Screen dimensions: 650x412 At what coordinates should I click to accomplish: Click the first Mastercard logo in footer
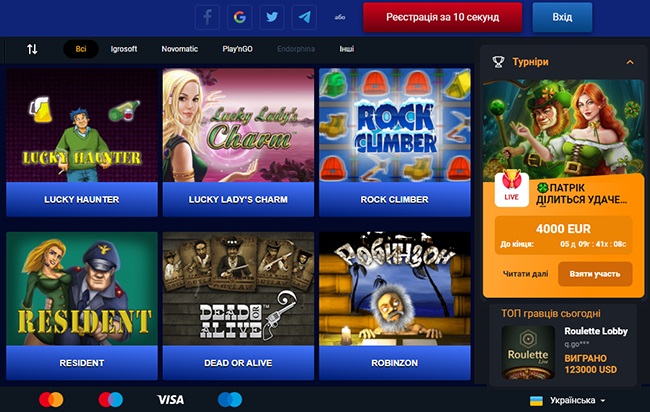(51, 400)
